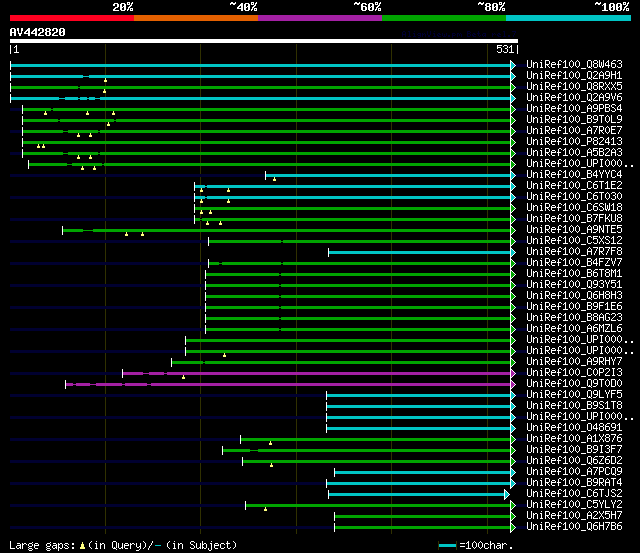
Task: Select the UniRef100_B9I3F7 label
Action: tap(574, 450)
